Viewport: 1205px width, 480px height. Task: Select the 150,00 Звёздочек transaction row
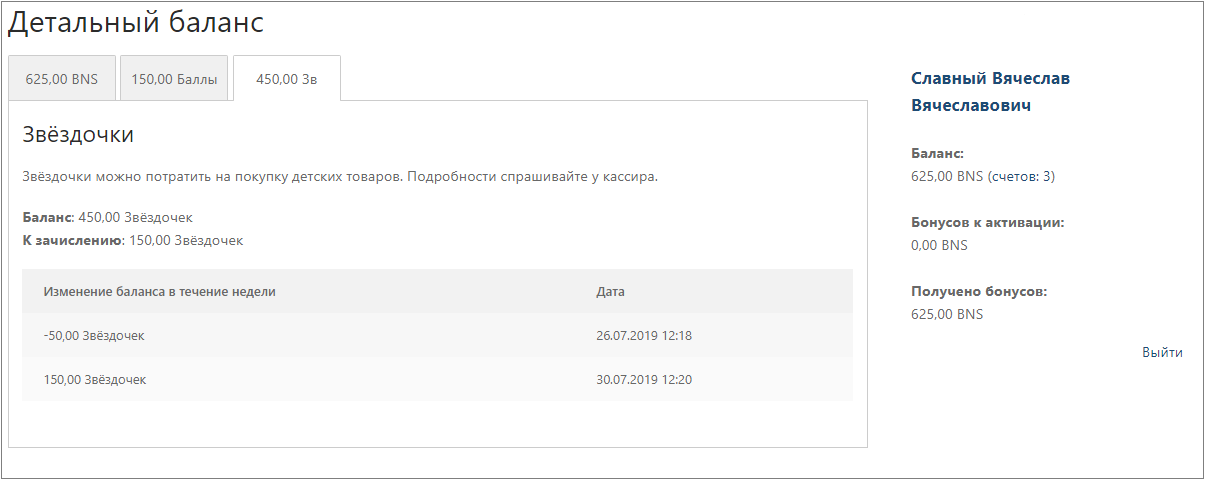(437, 379)
